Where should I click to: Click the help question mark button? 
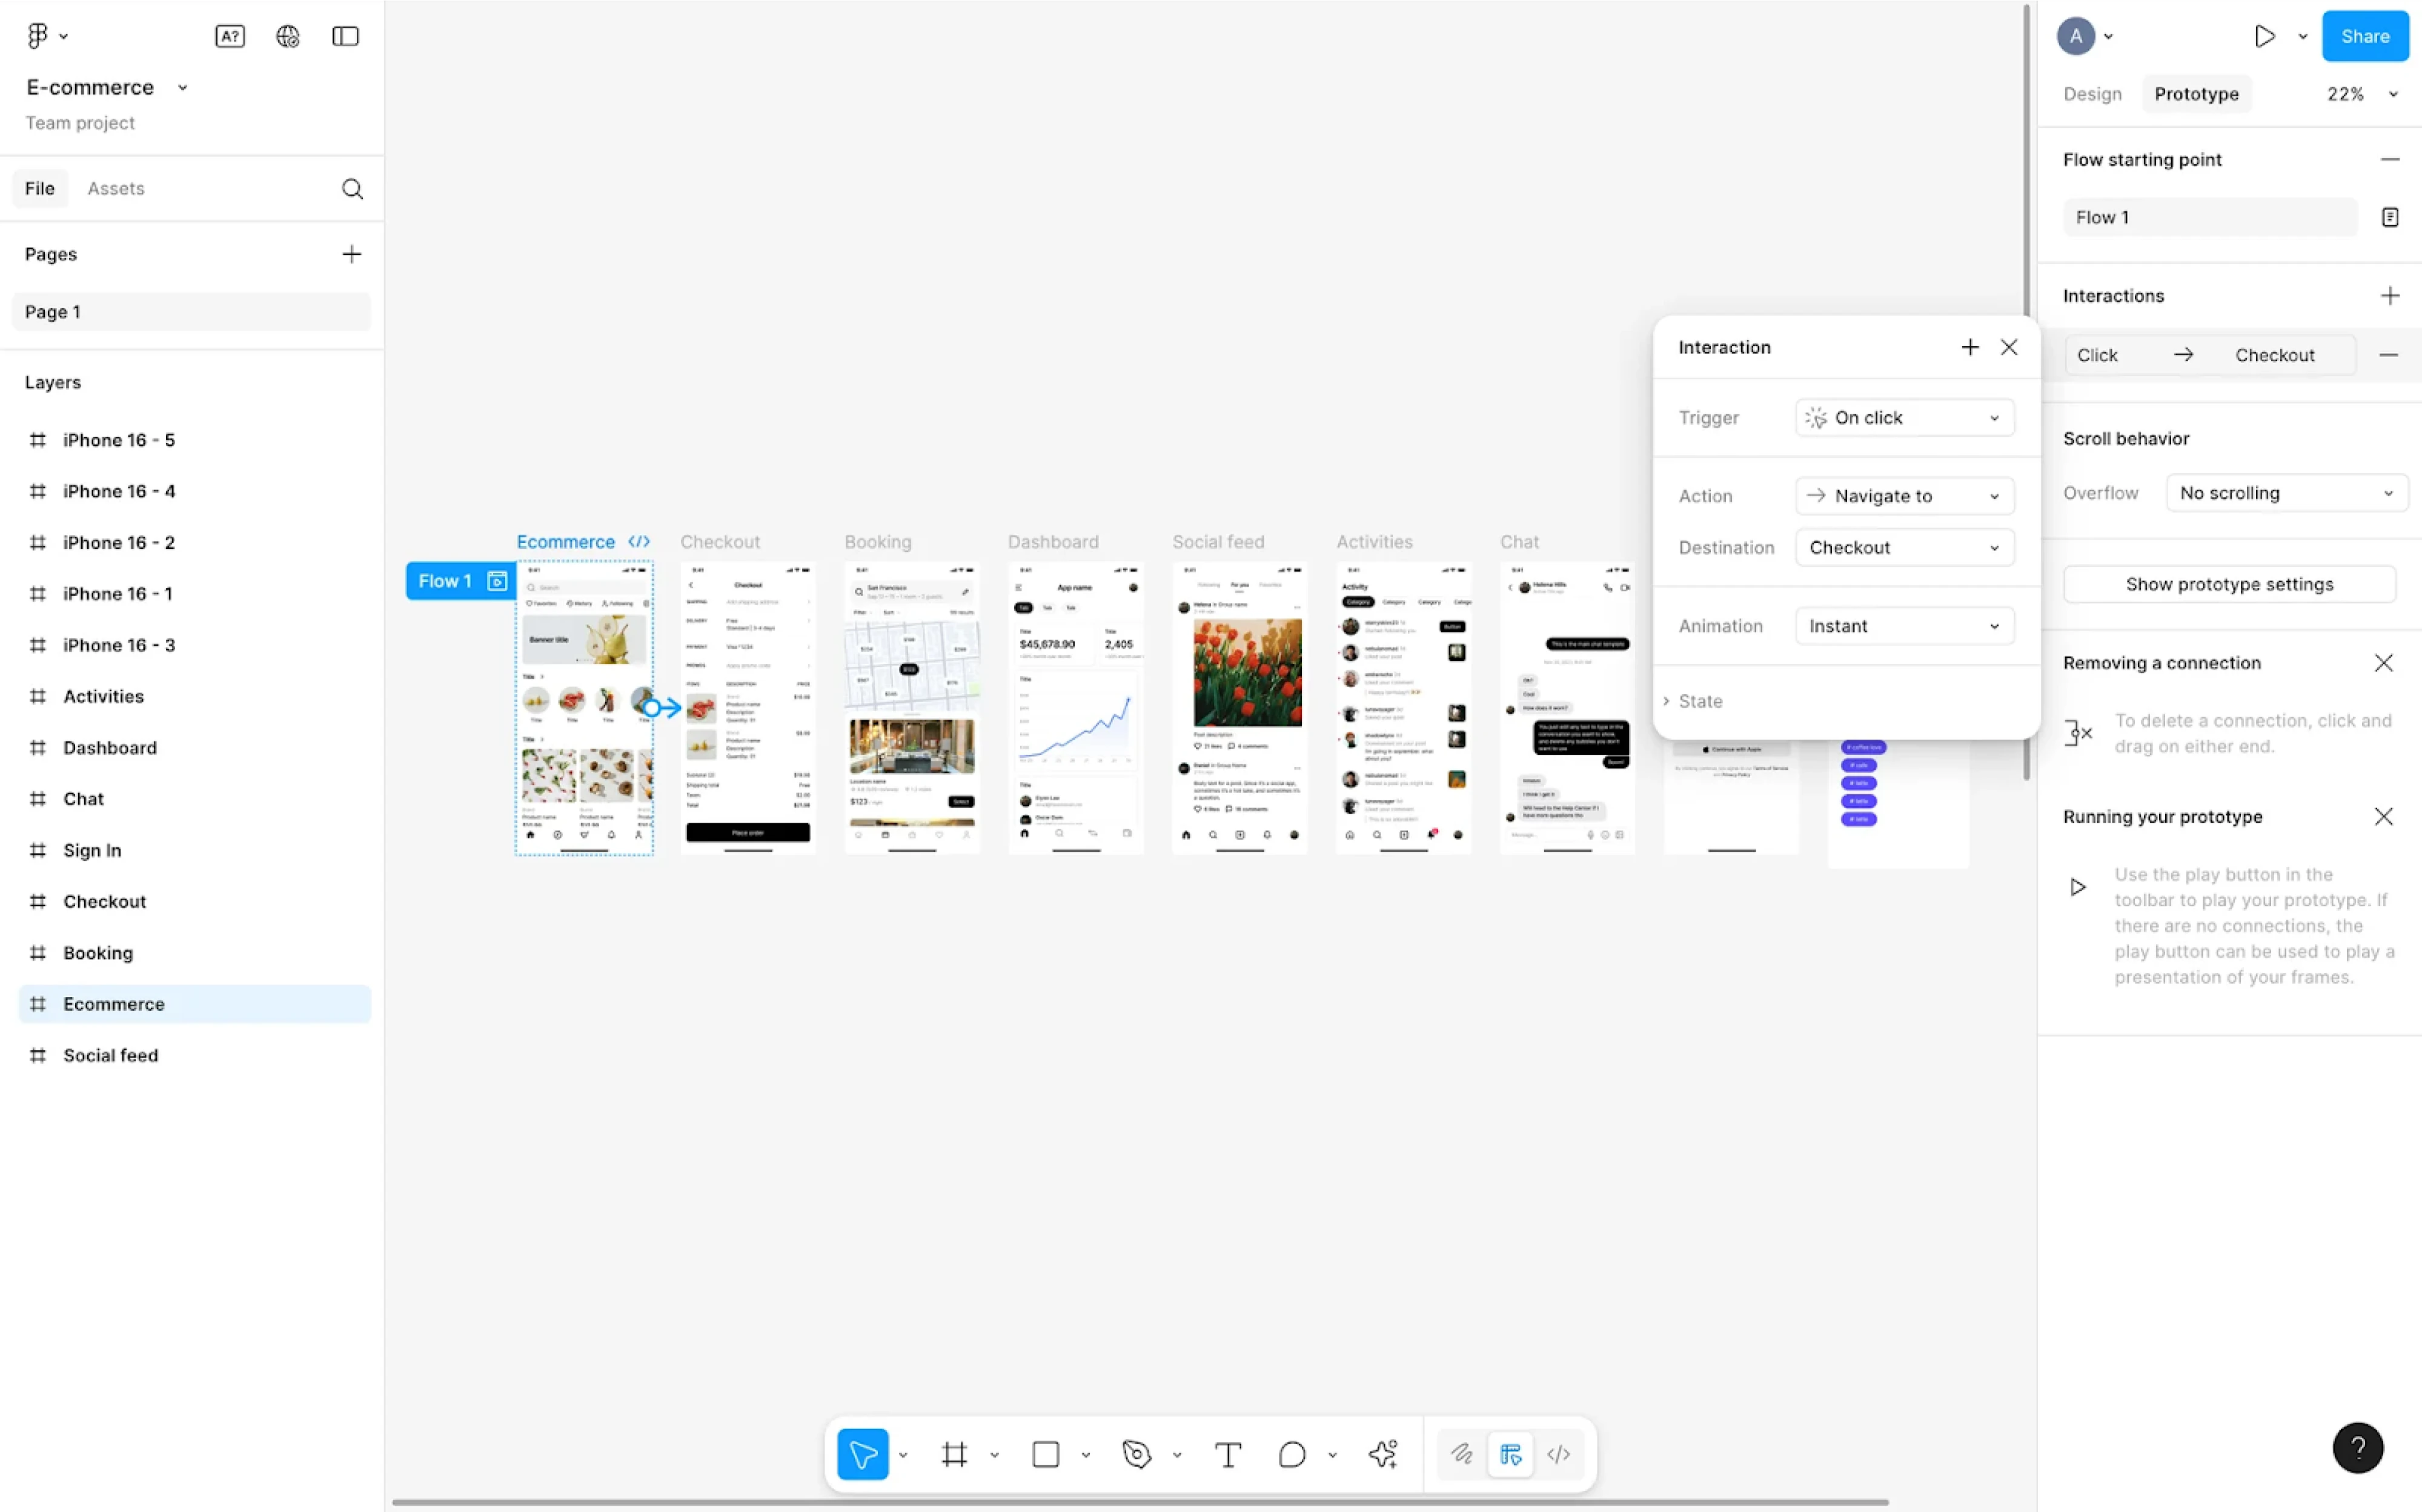point(2358,1447)
